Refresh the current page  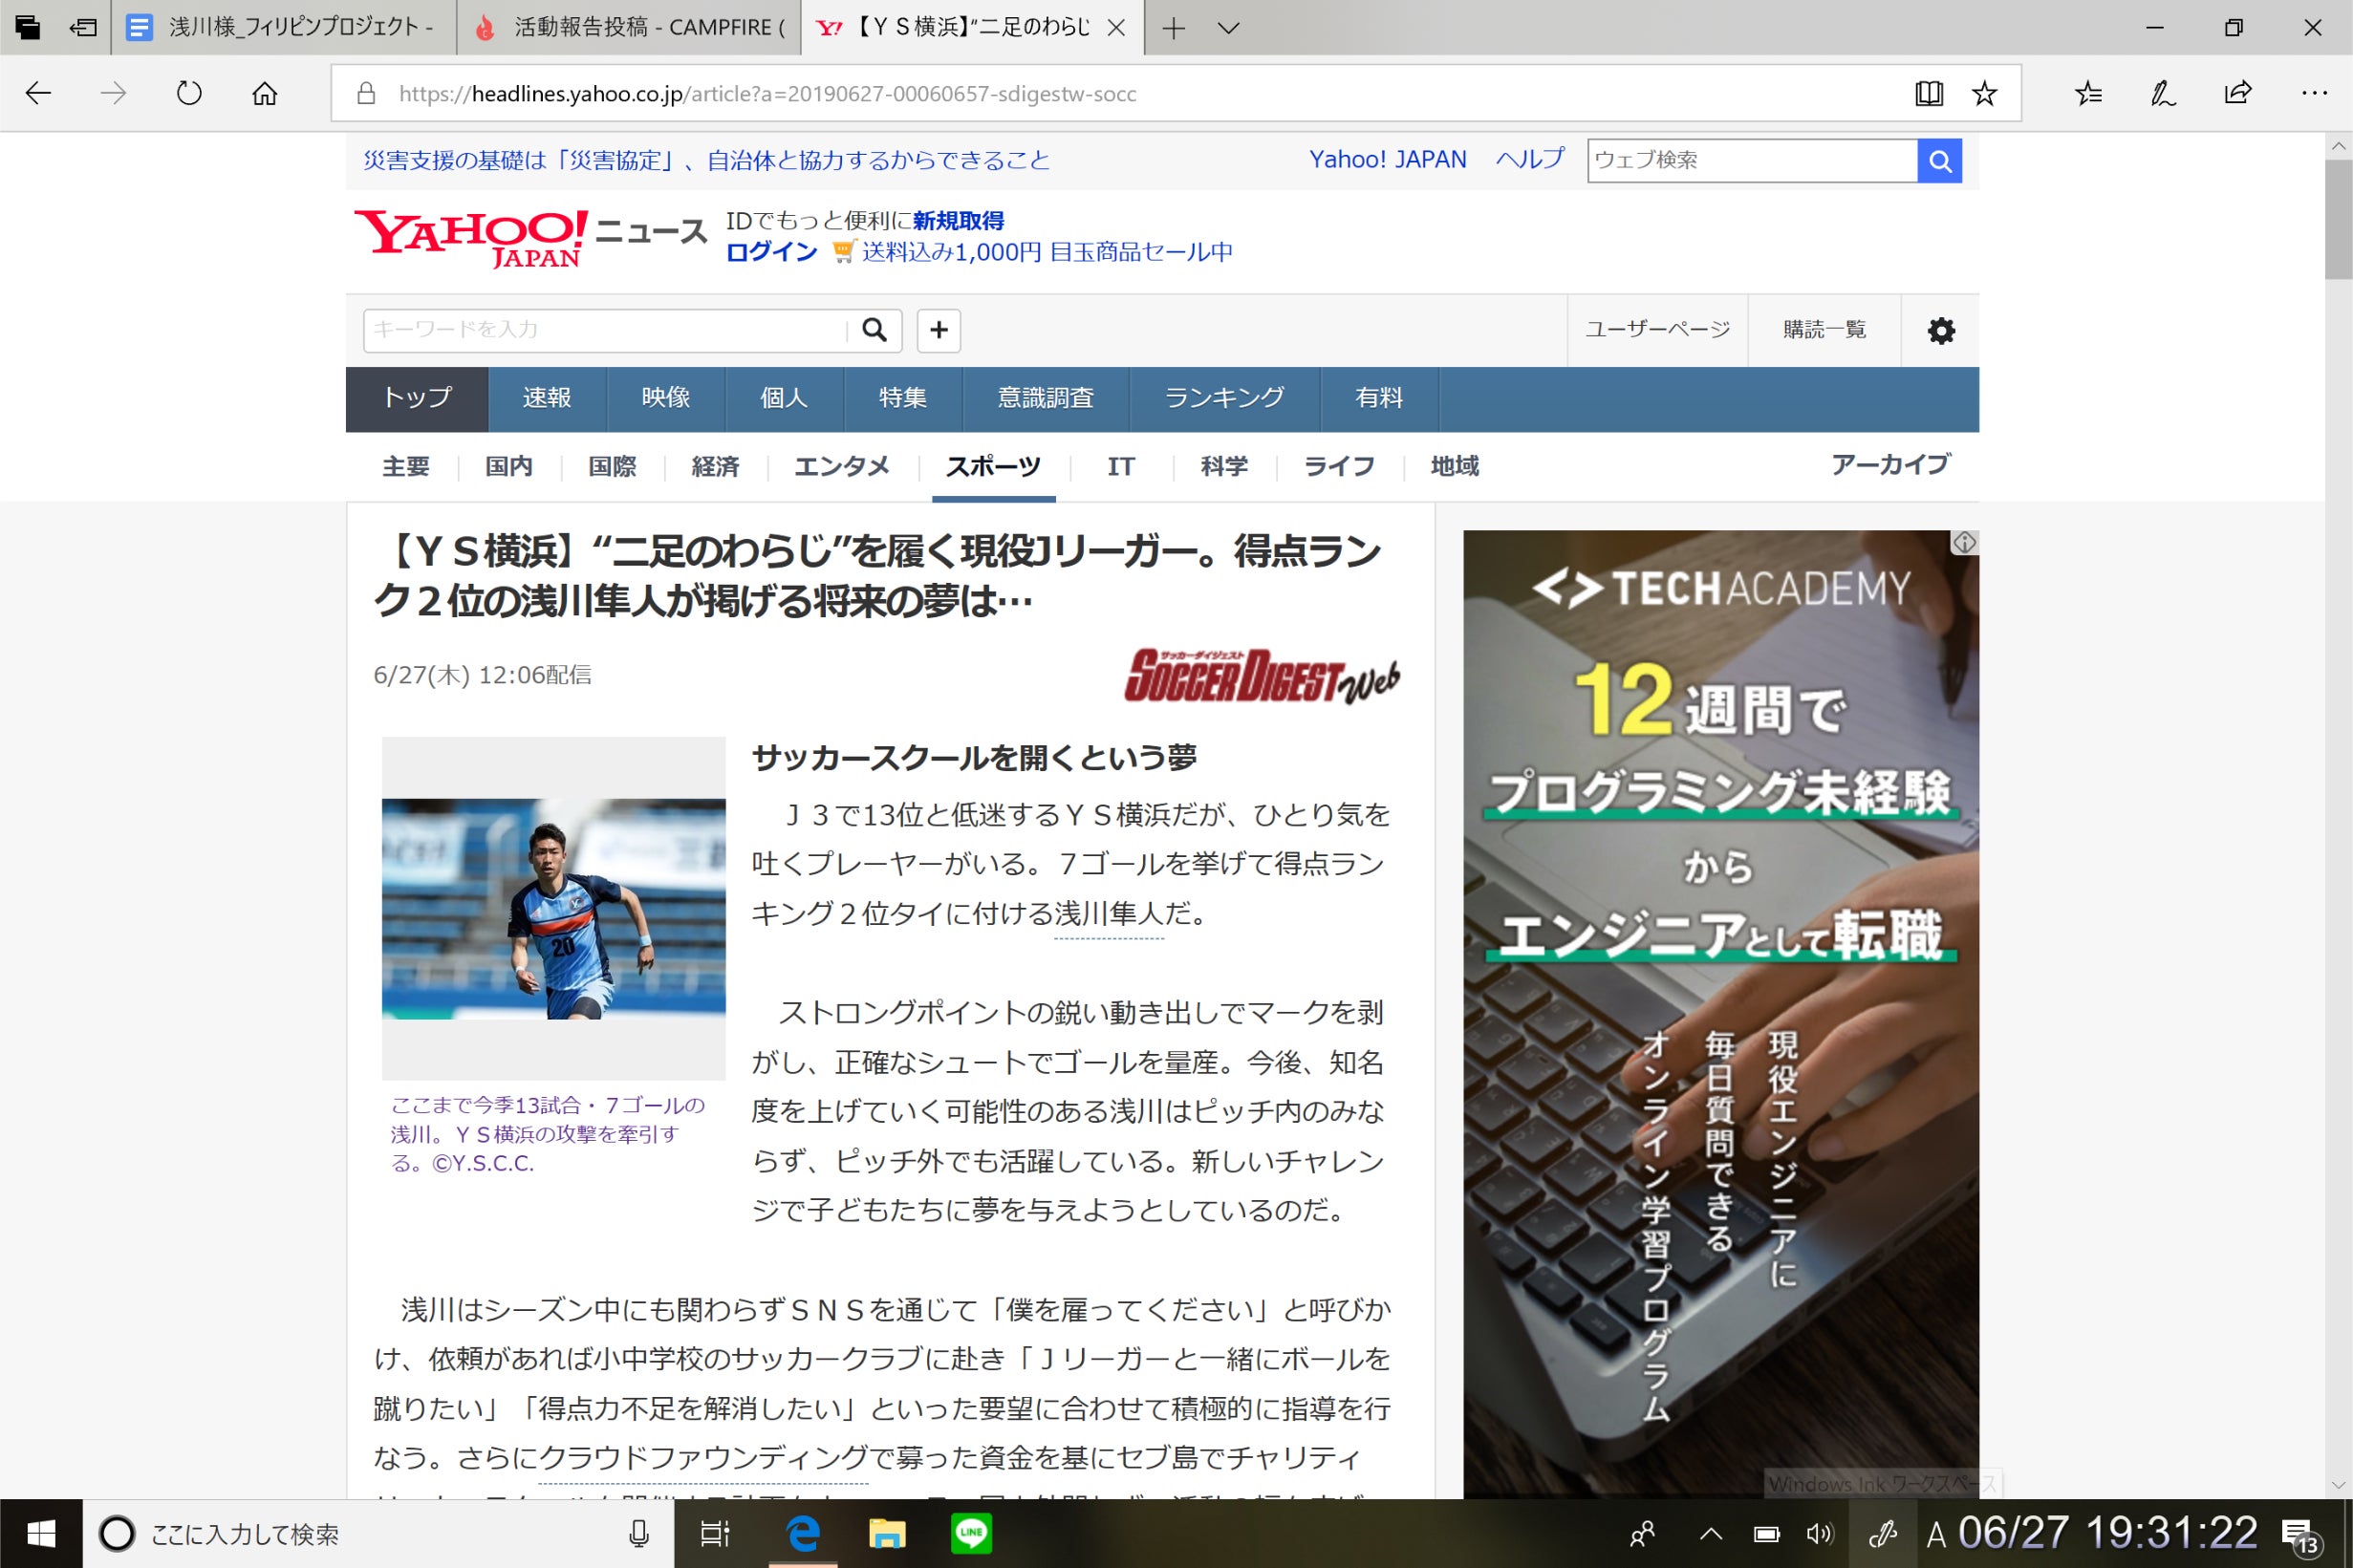tap(189, 94)
